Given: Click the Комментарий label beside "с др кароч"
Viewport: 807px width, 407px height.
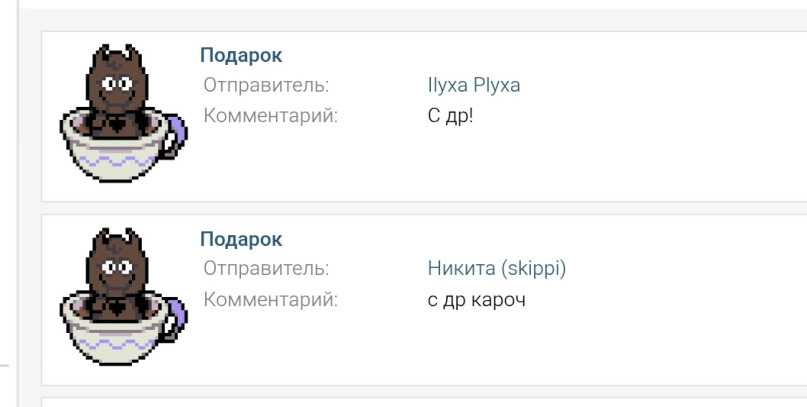Looking at the screenshot, I should coord(271,299).
